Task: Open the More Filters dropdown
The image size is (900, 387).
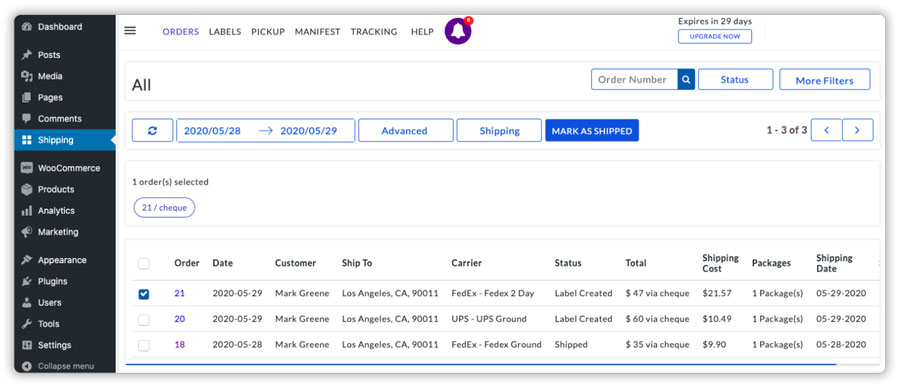Action: pyautogui.click(x=824, y=80)
